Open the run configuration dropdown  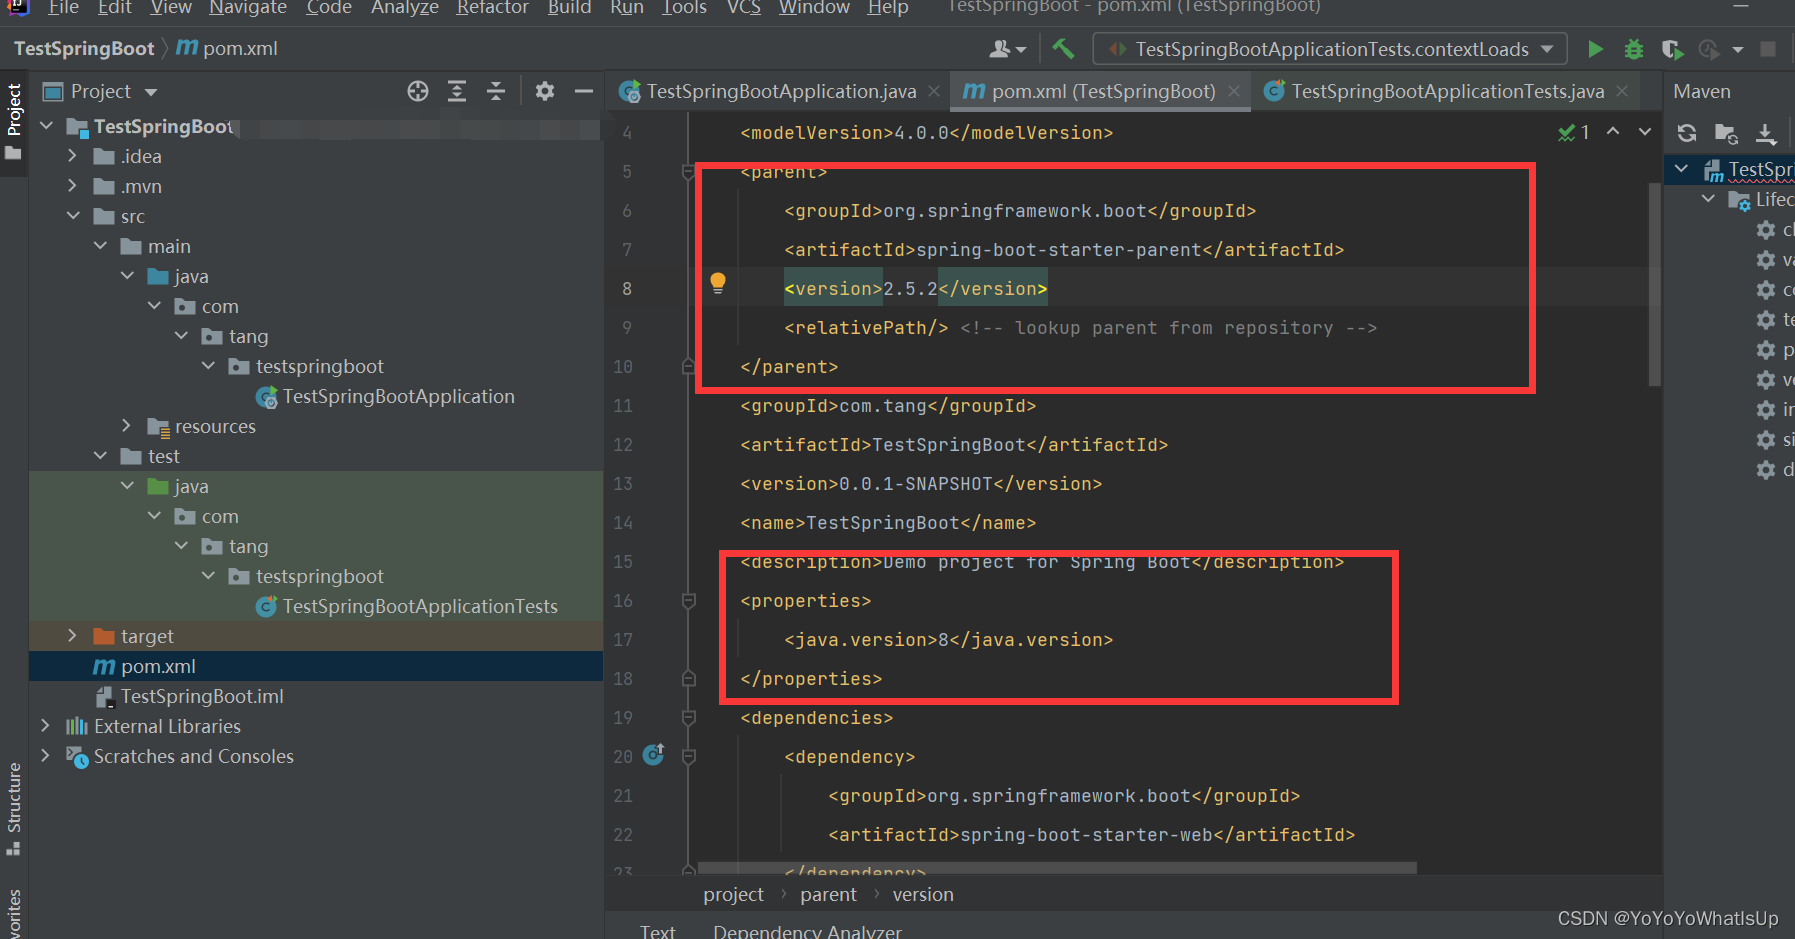1332,49
